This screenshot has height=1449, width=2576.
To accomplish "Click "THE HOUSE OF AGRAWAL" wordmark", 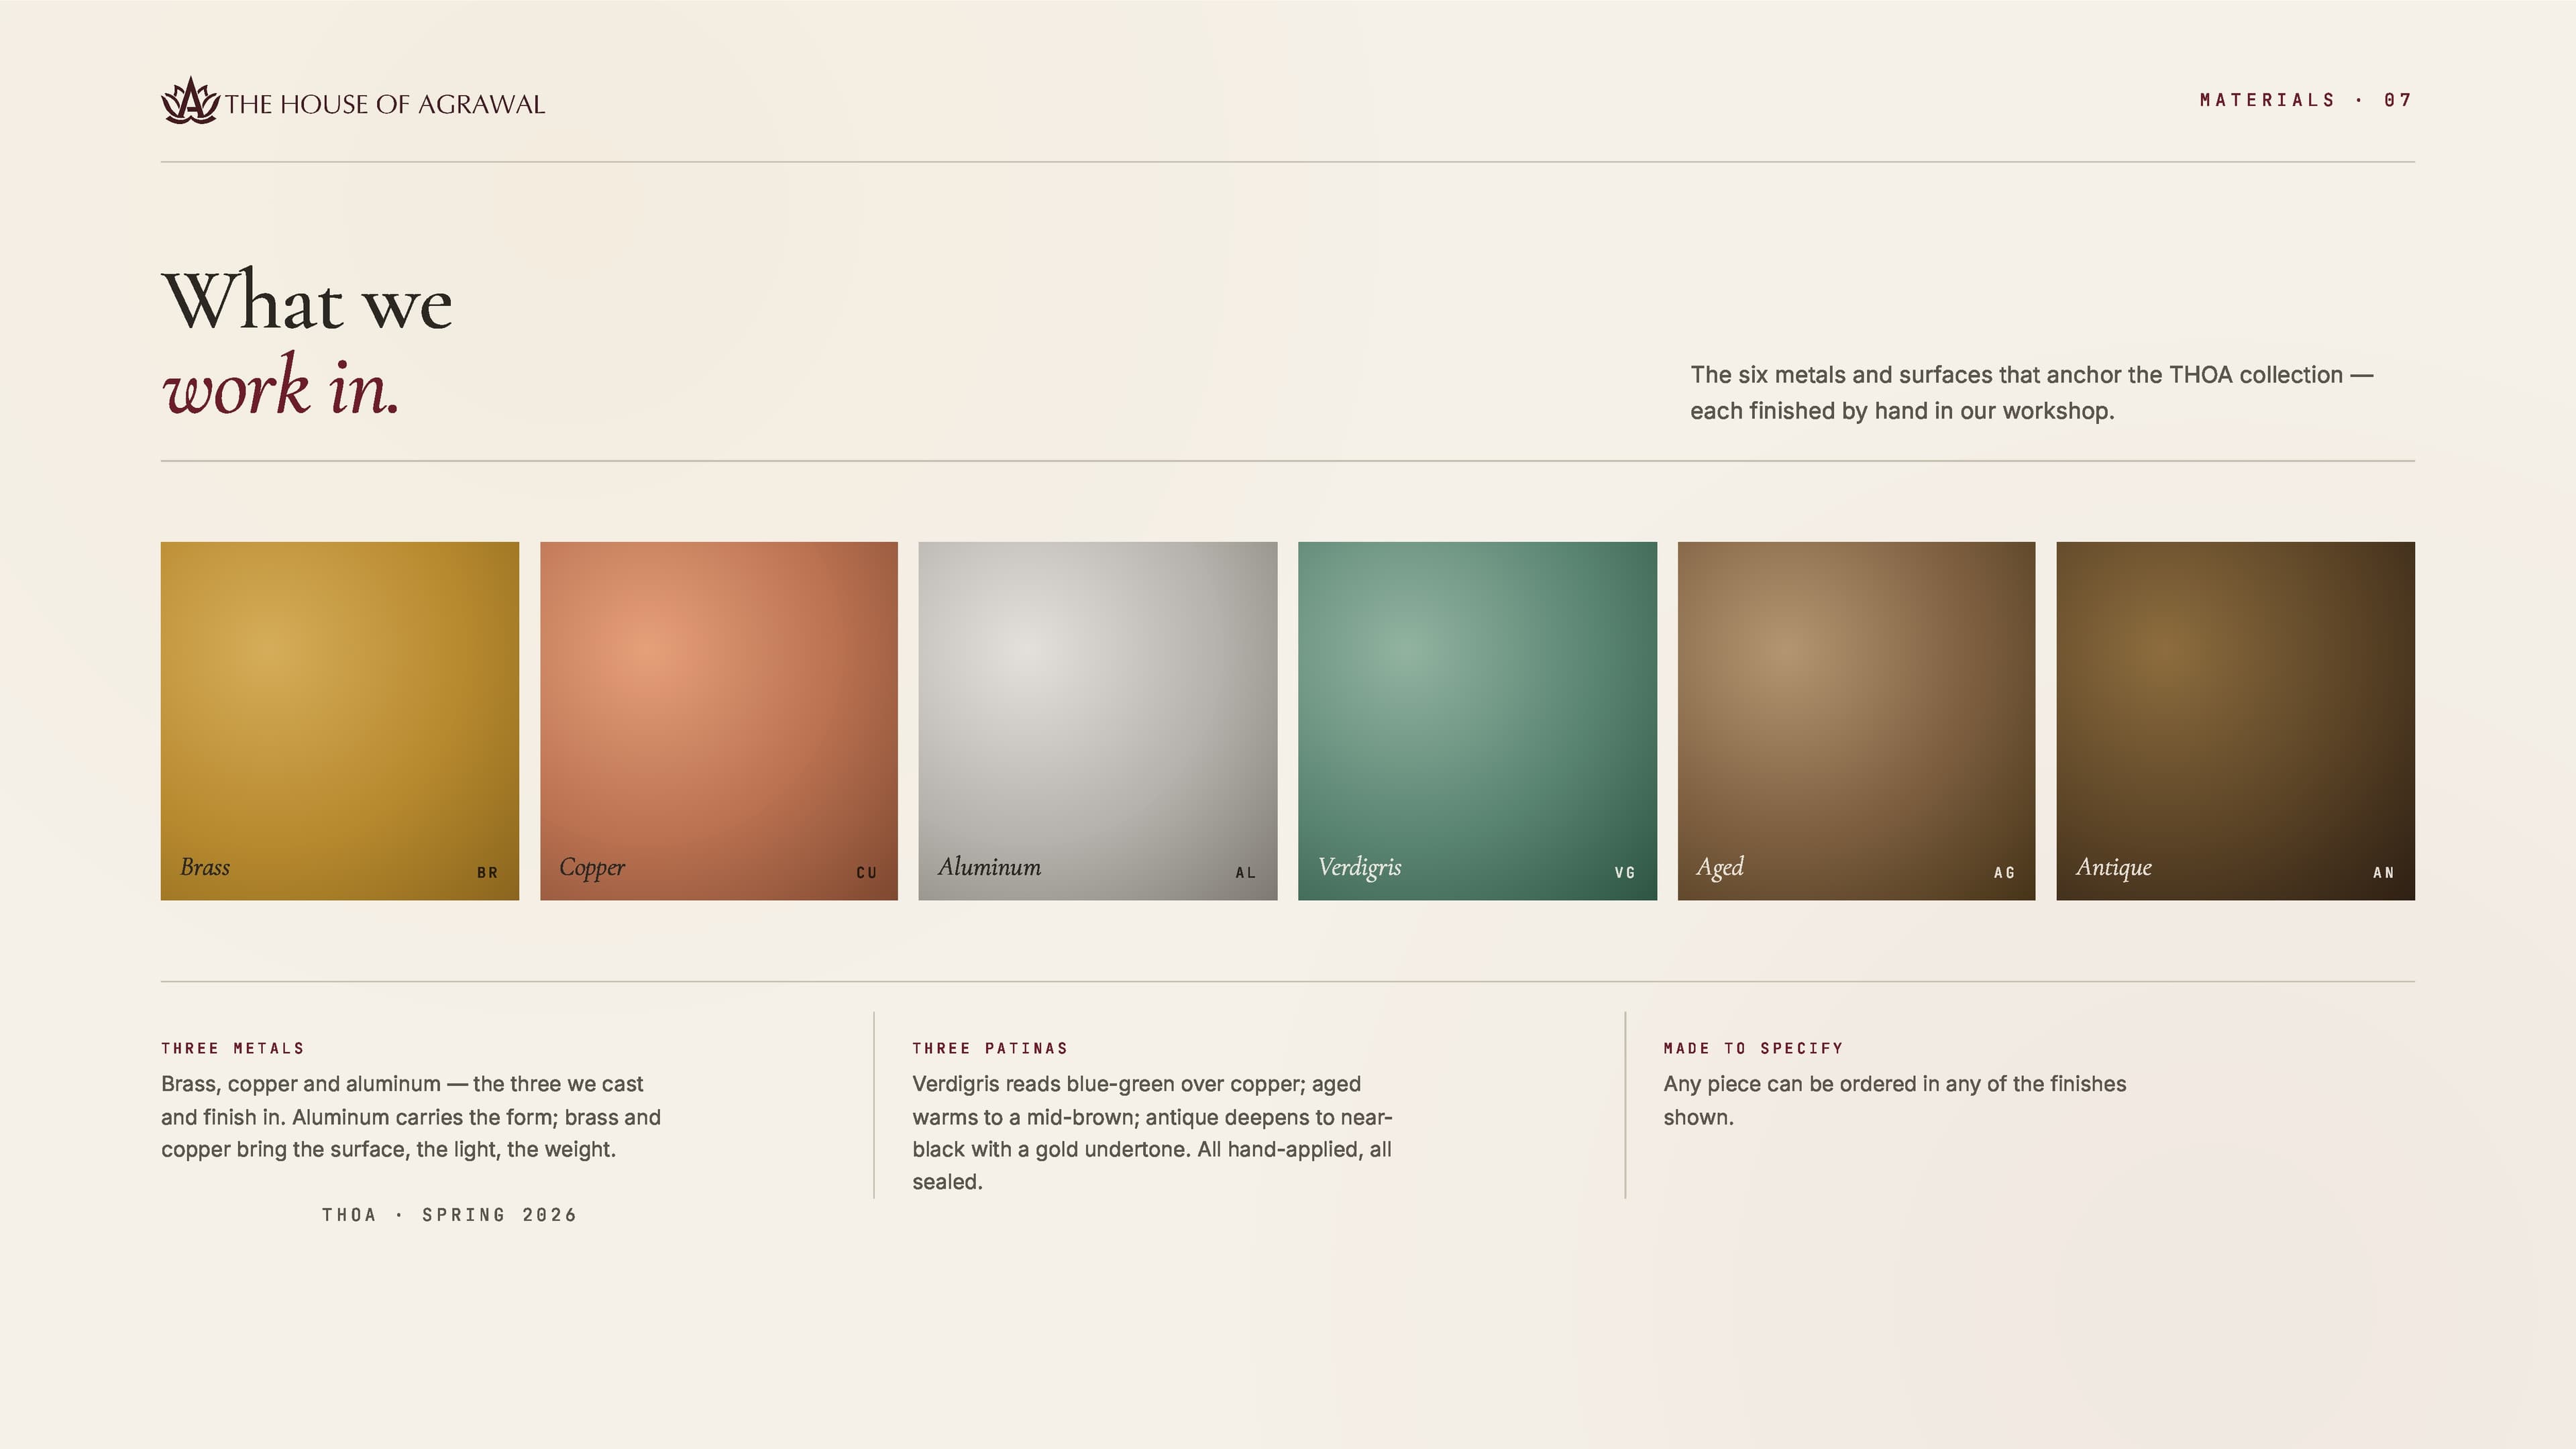I will (x=385, y=104).
